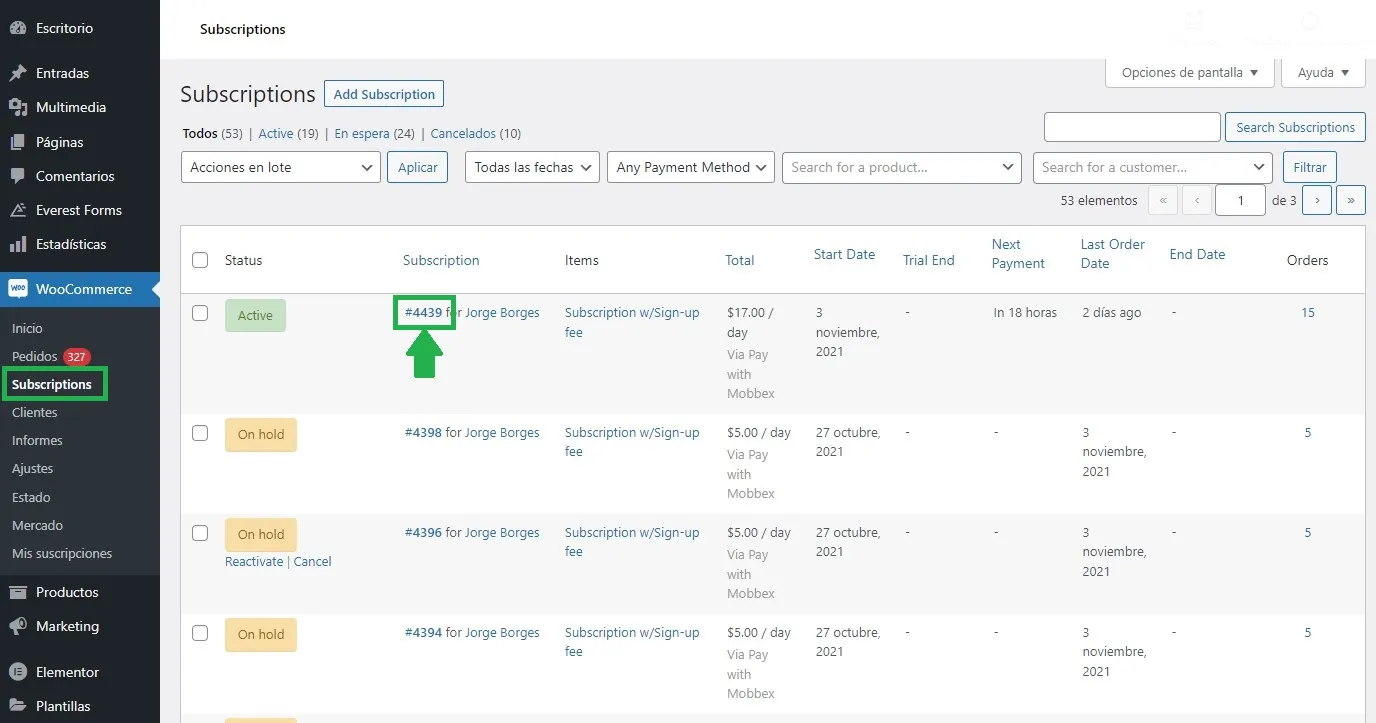Expand the Ayuda help panel
Viewport: 1376px width, 723px height.
[1323, 73]
